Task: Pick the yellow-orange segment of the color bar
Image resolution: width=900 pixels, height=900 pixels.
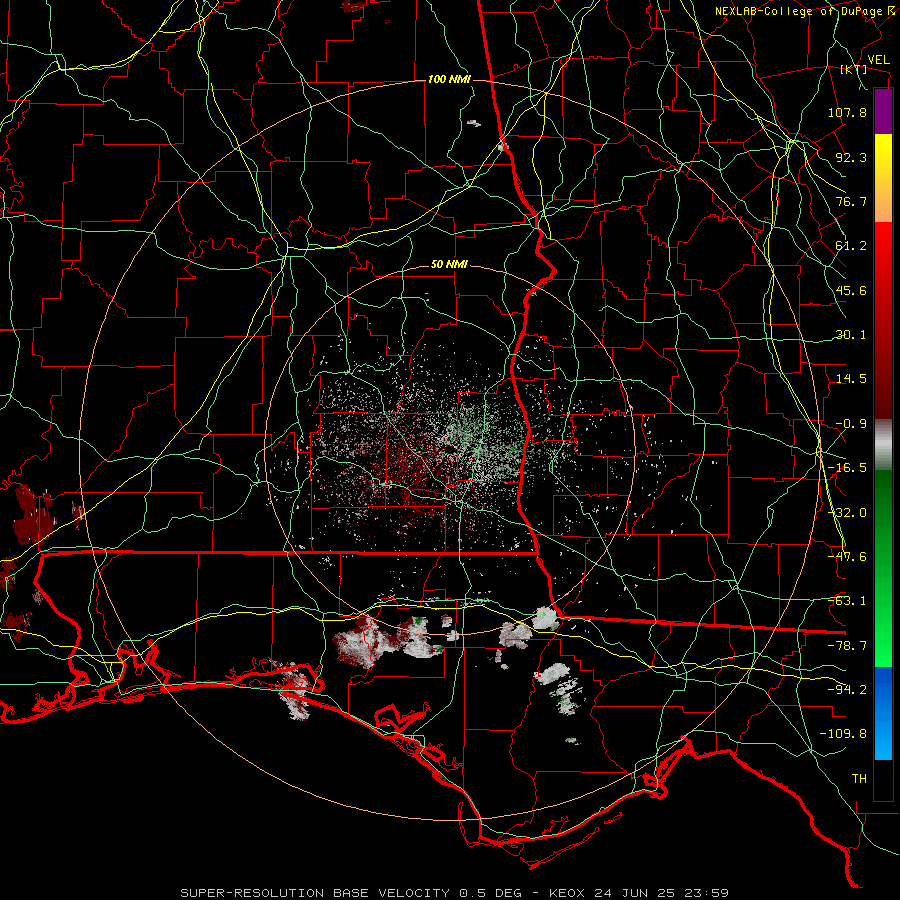Action: [x=883, y=178]
